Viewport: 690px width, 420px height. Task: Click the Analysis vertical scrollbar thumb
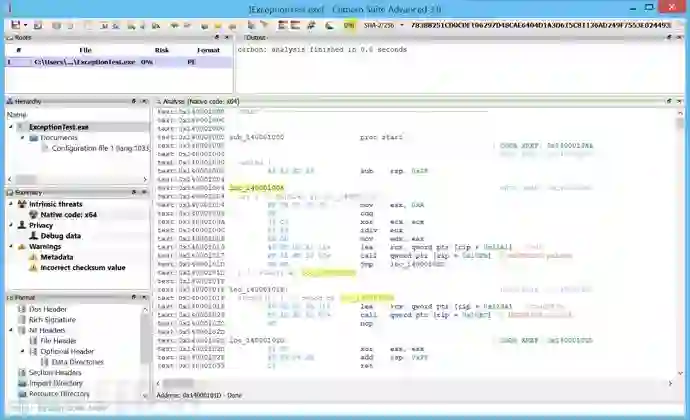pos(680,123)
